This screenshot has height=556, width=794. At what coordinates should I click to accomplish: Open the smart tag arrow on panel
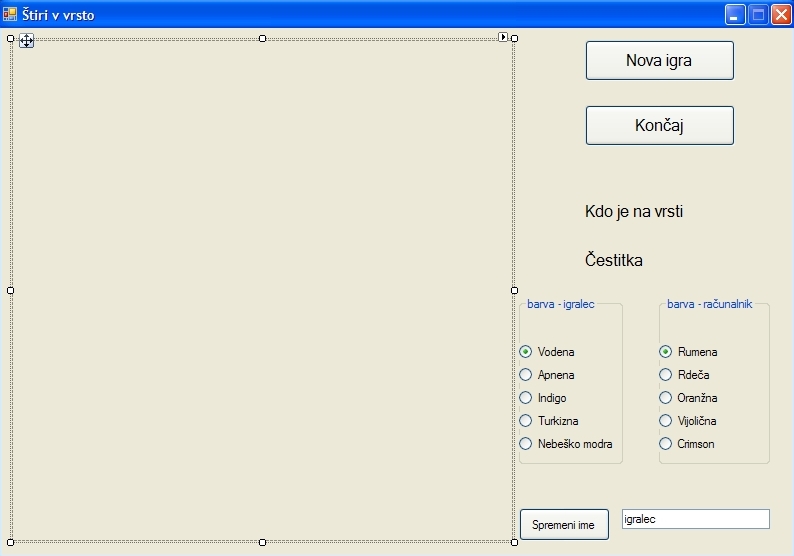coord(503,37)
